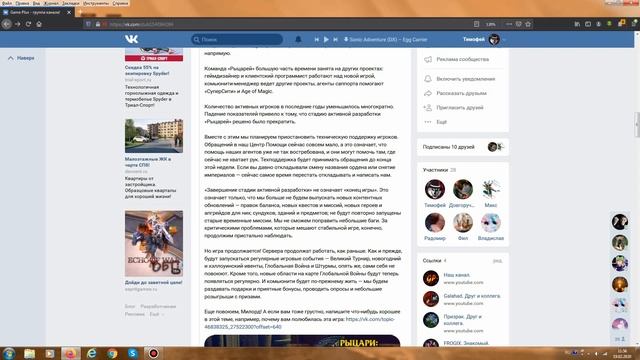Open the Подписаны 10 друзей block
The image size is (640, 360).
point(462,147)
